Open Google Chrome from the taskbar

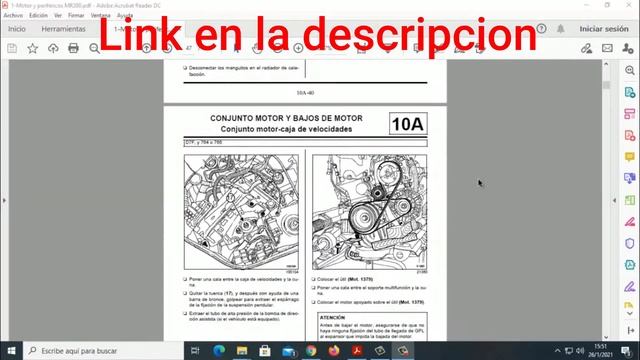[x=311, y=351]
